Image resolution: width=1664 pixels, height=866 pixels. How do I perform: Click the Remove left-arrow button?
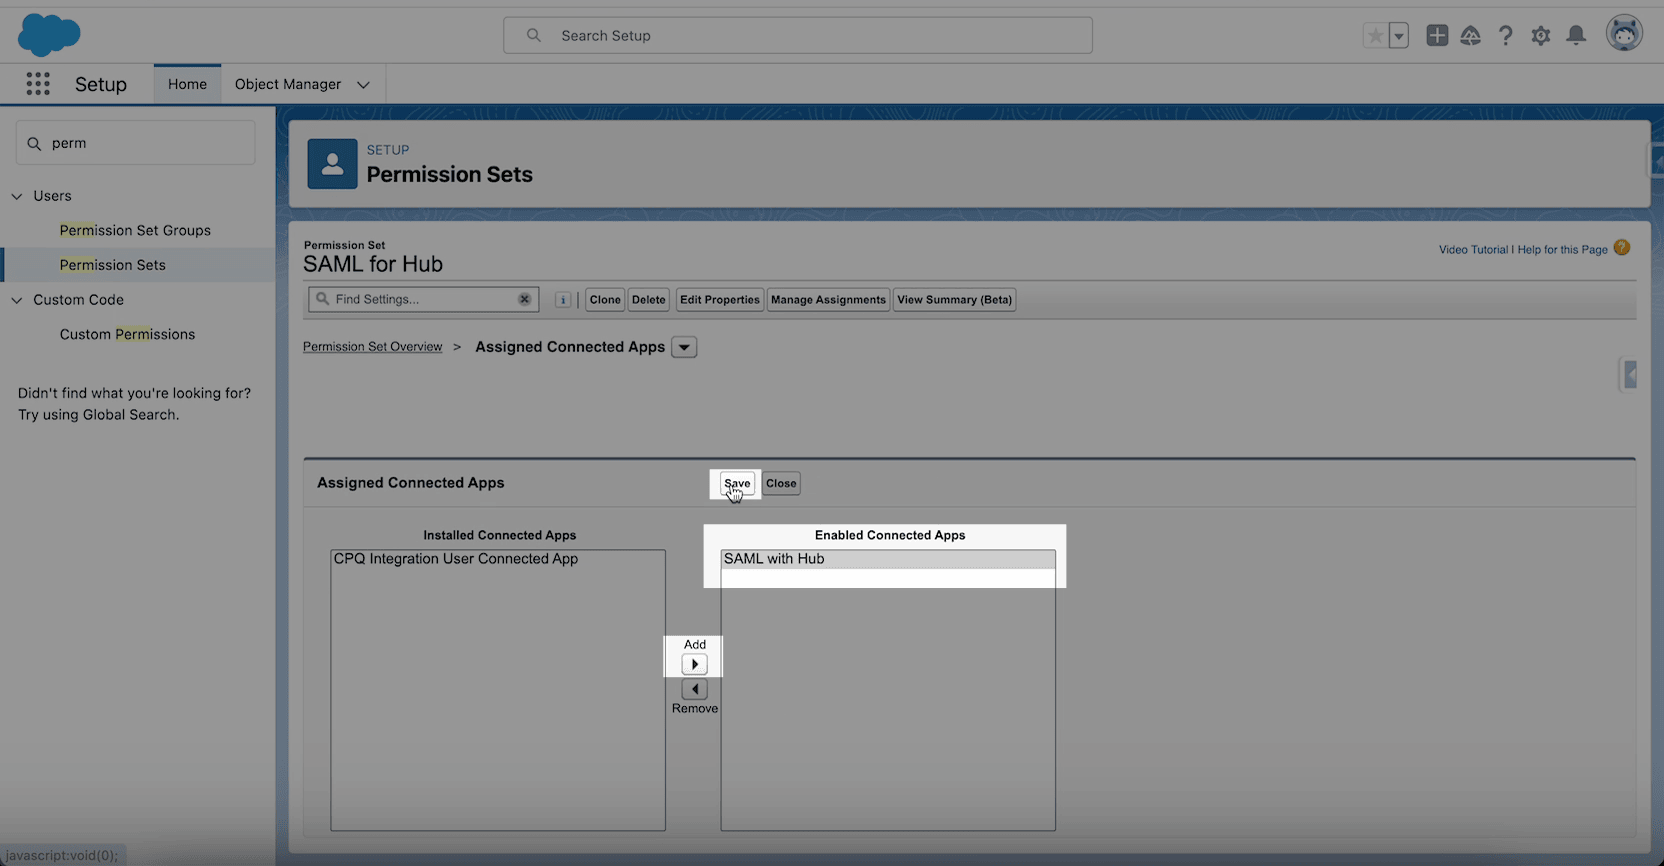[694, 689]
